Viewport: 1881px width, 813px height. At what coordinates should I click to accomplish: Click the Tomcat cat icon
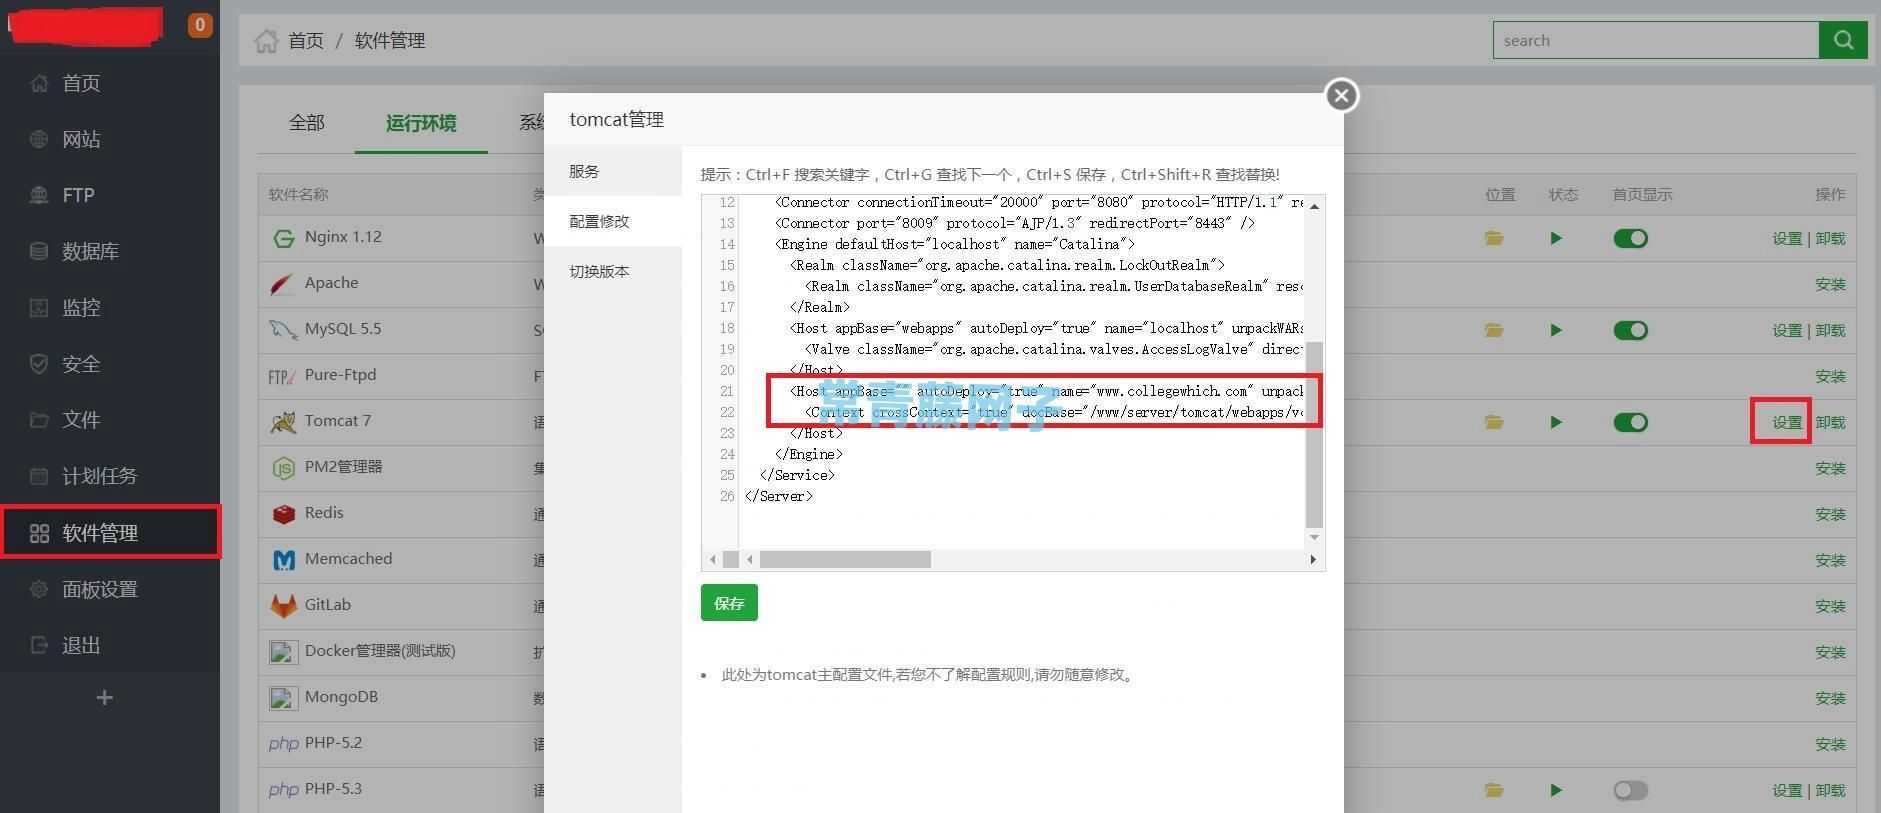click(x=283, y=422)
